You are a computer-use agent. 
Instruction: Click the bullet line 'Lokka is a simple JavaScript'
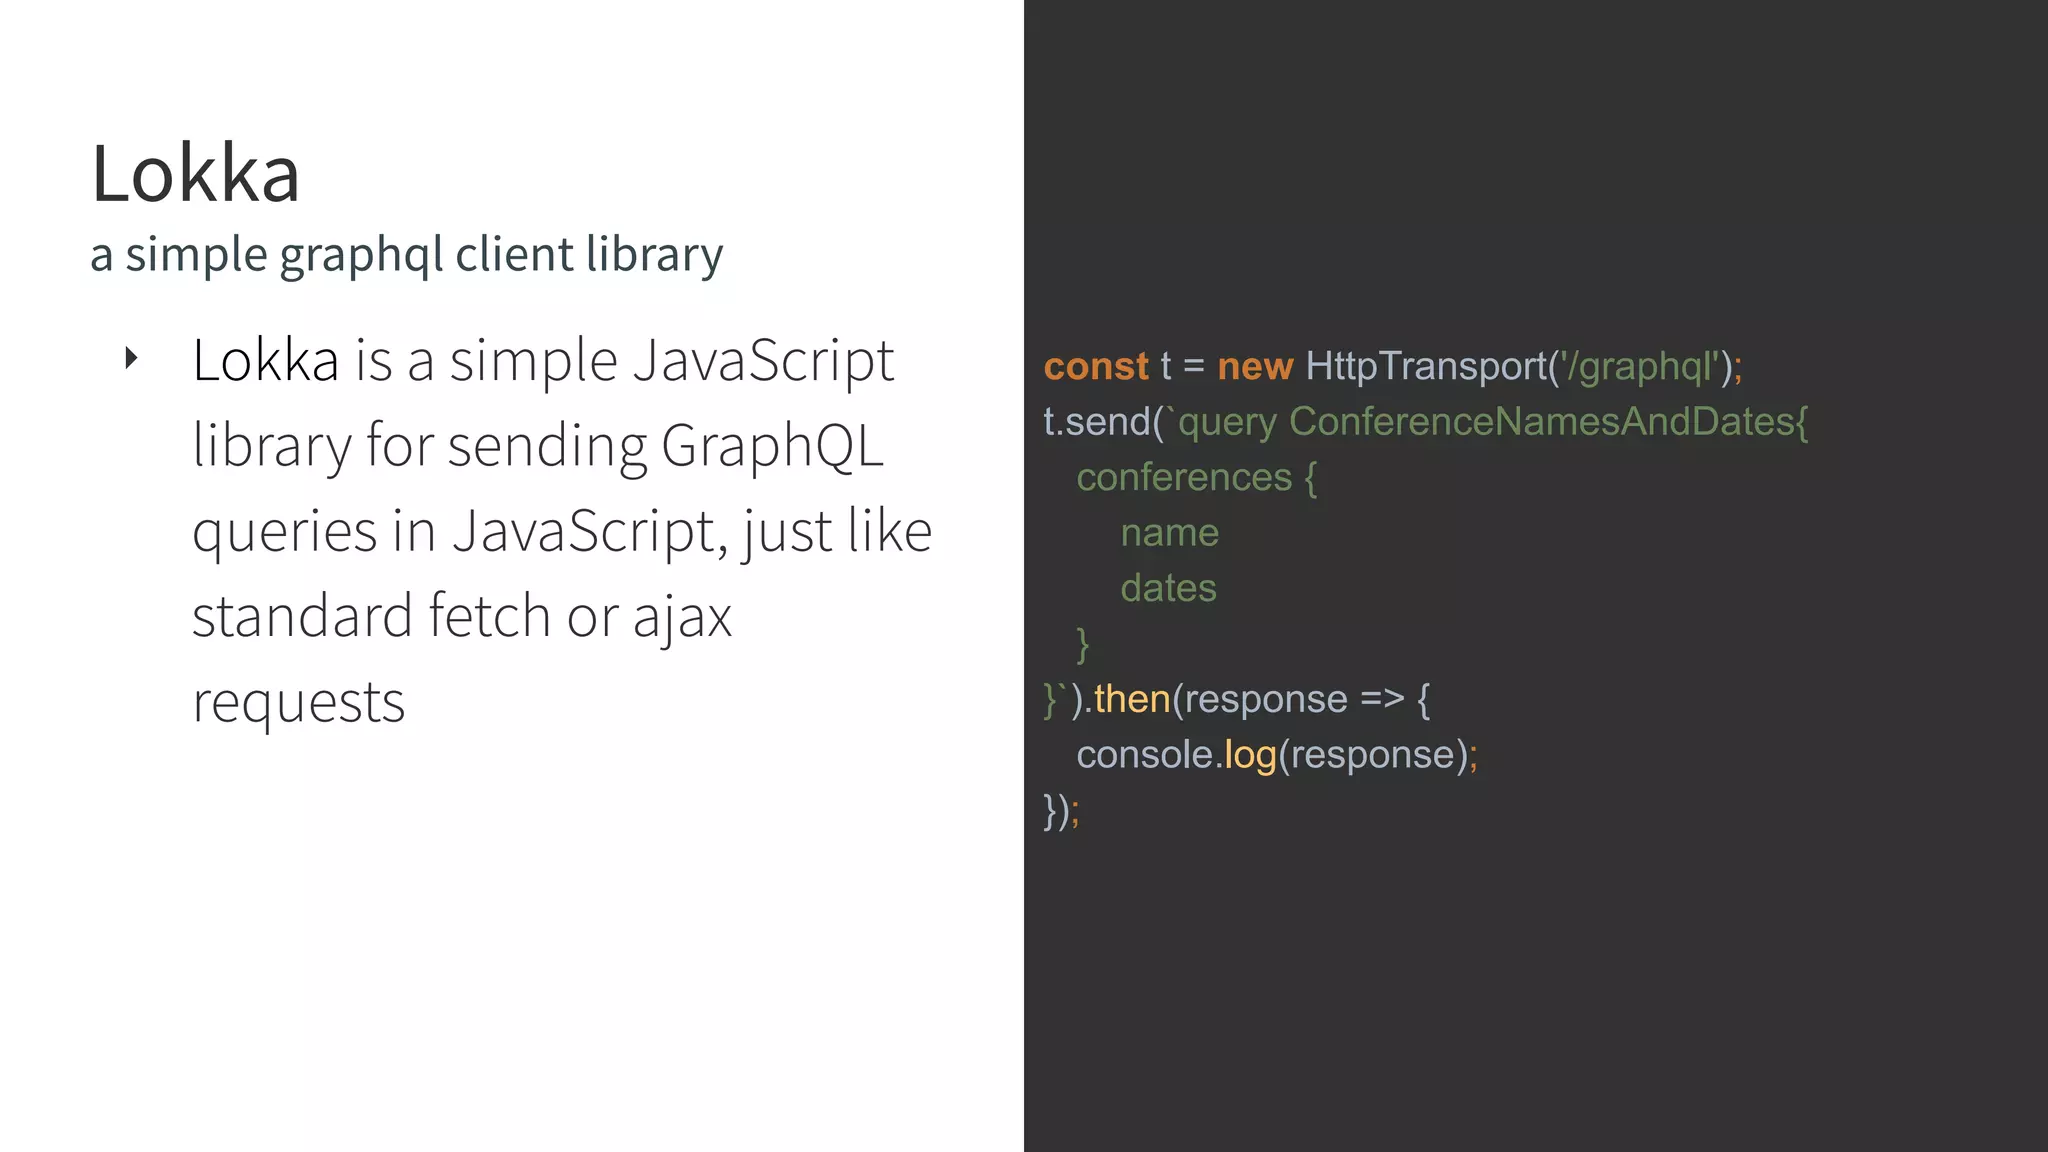pos(543,361)
